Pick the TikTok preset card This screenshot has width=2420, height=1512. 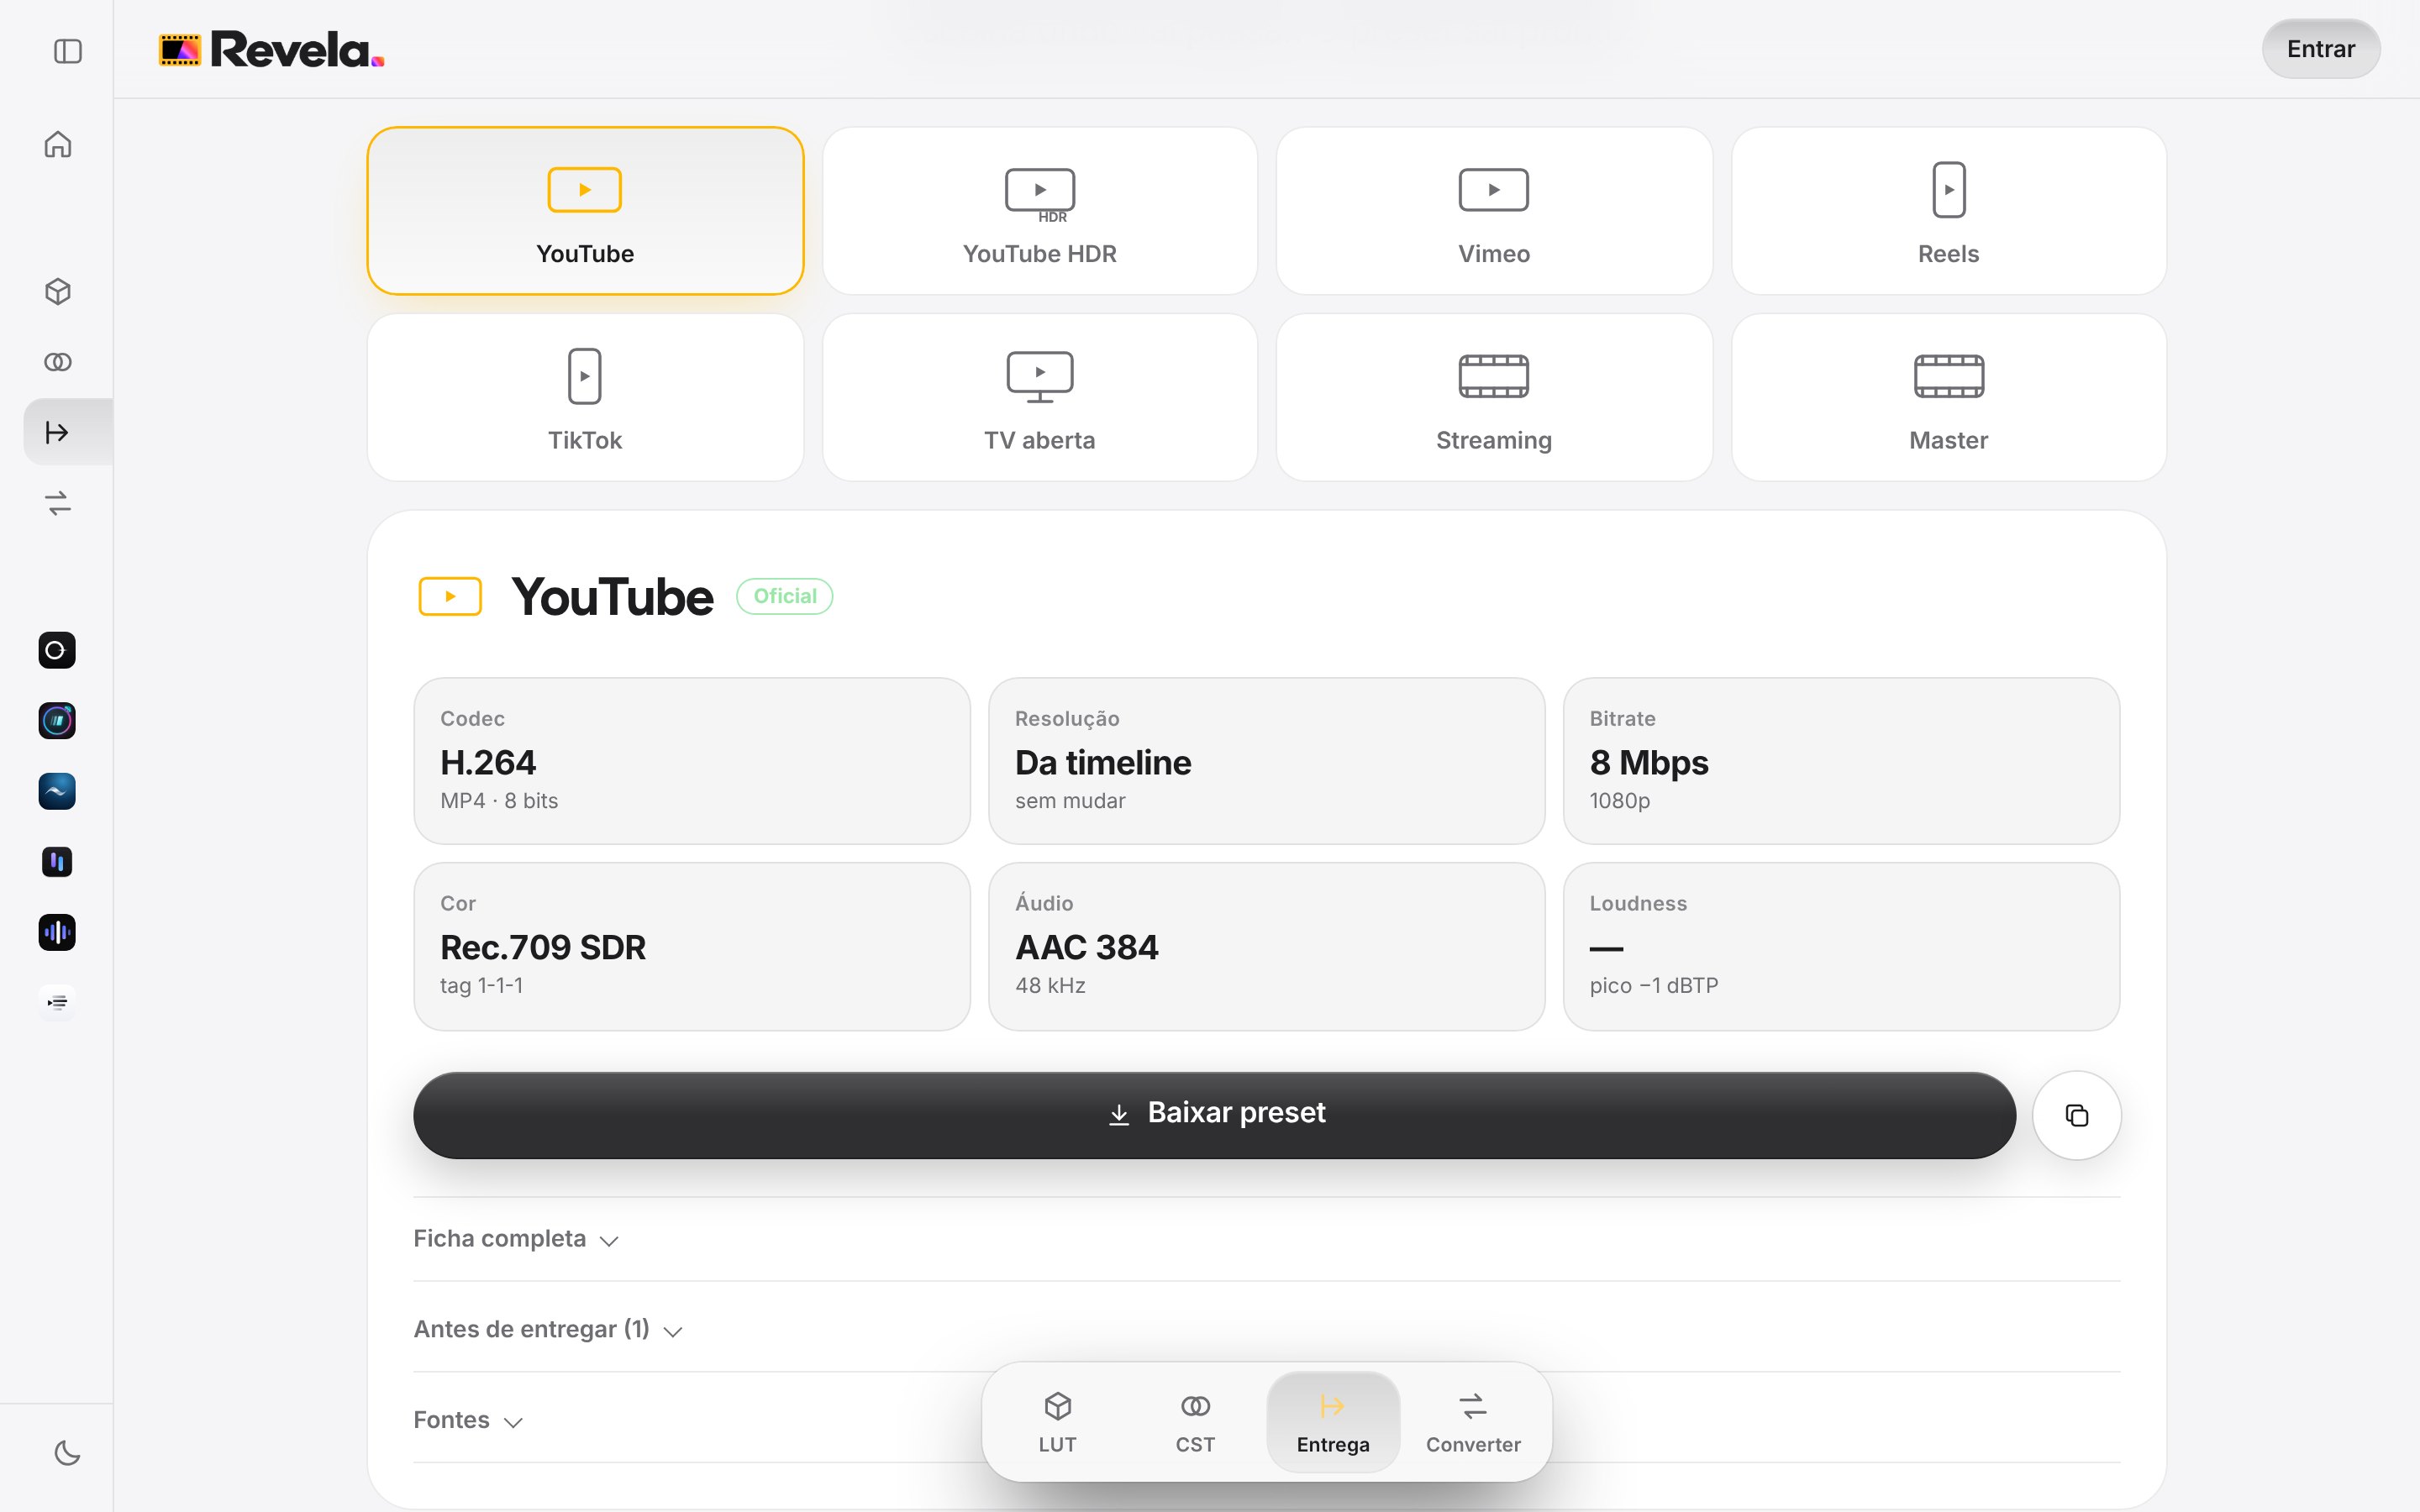click(585, 397)
